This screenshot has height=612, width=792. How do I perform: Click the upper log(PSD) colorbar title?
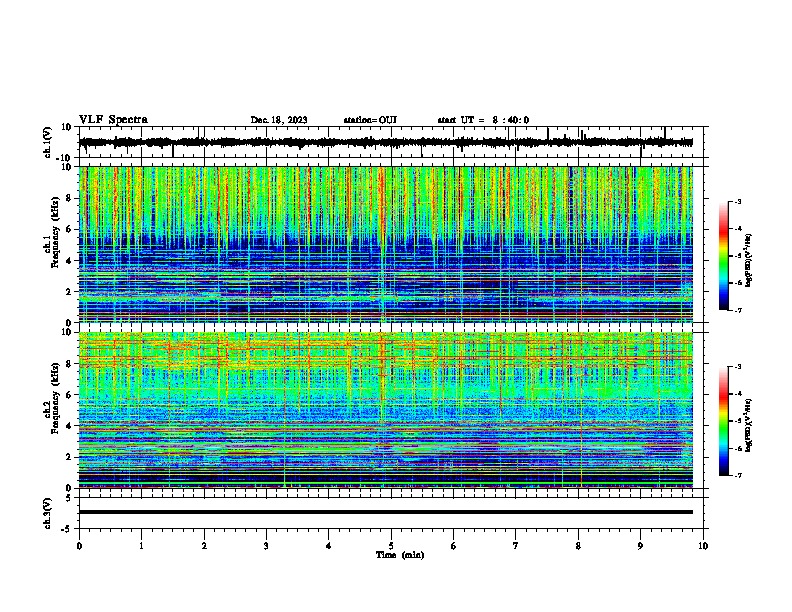click(x=749, y=260)
